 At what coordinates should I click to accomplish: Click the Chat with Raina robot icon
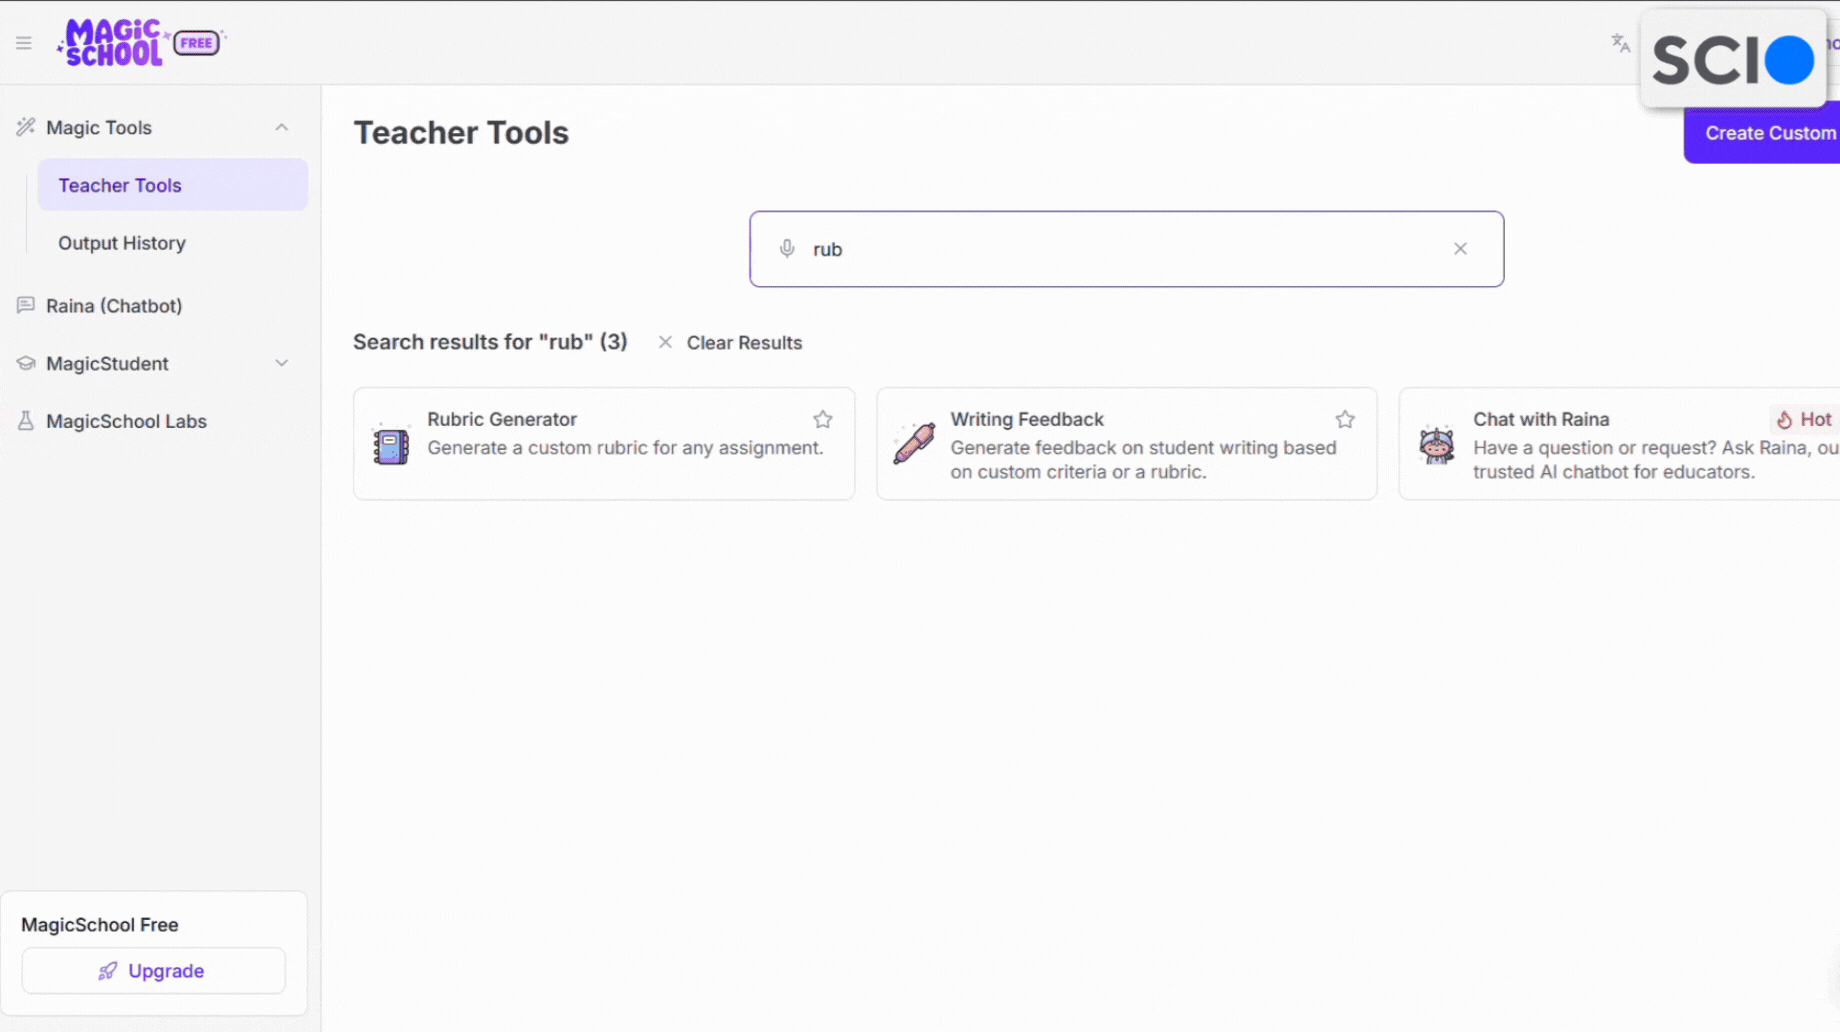pos(1437,445)
